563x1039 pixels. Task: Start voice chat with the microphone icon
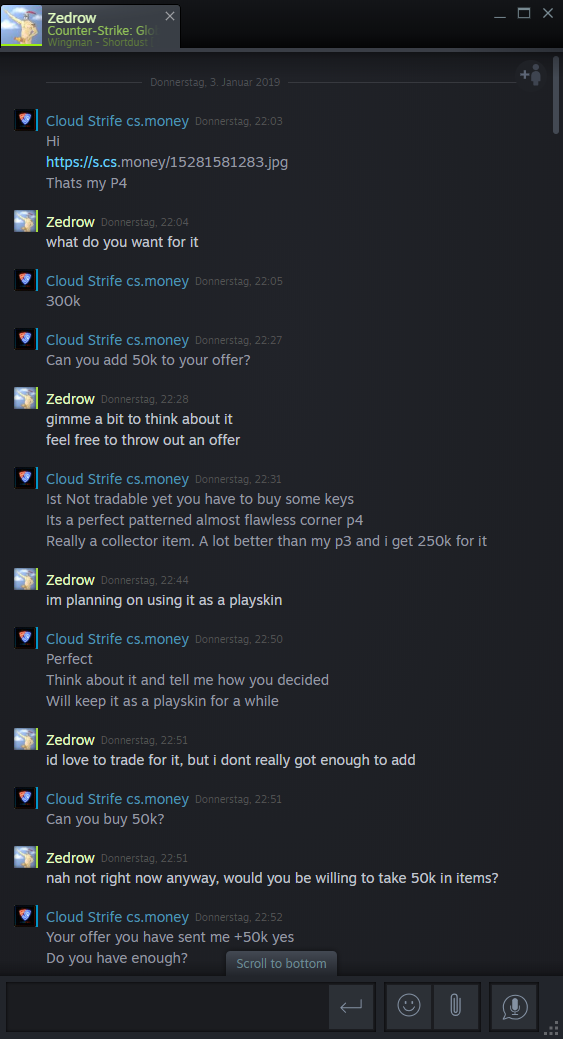coord(514,1005)
